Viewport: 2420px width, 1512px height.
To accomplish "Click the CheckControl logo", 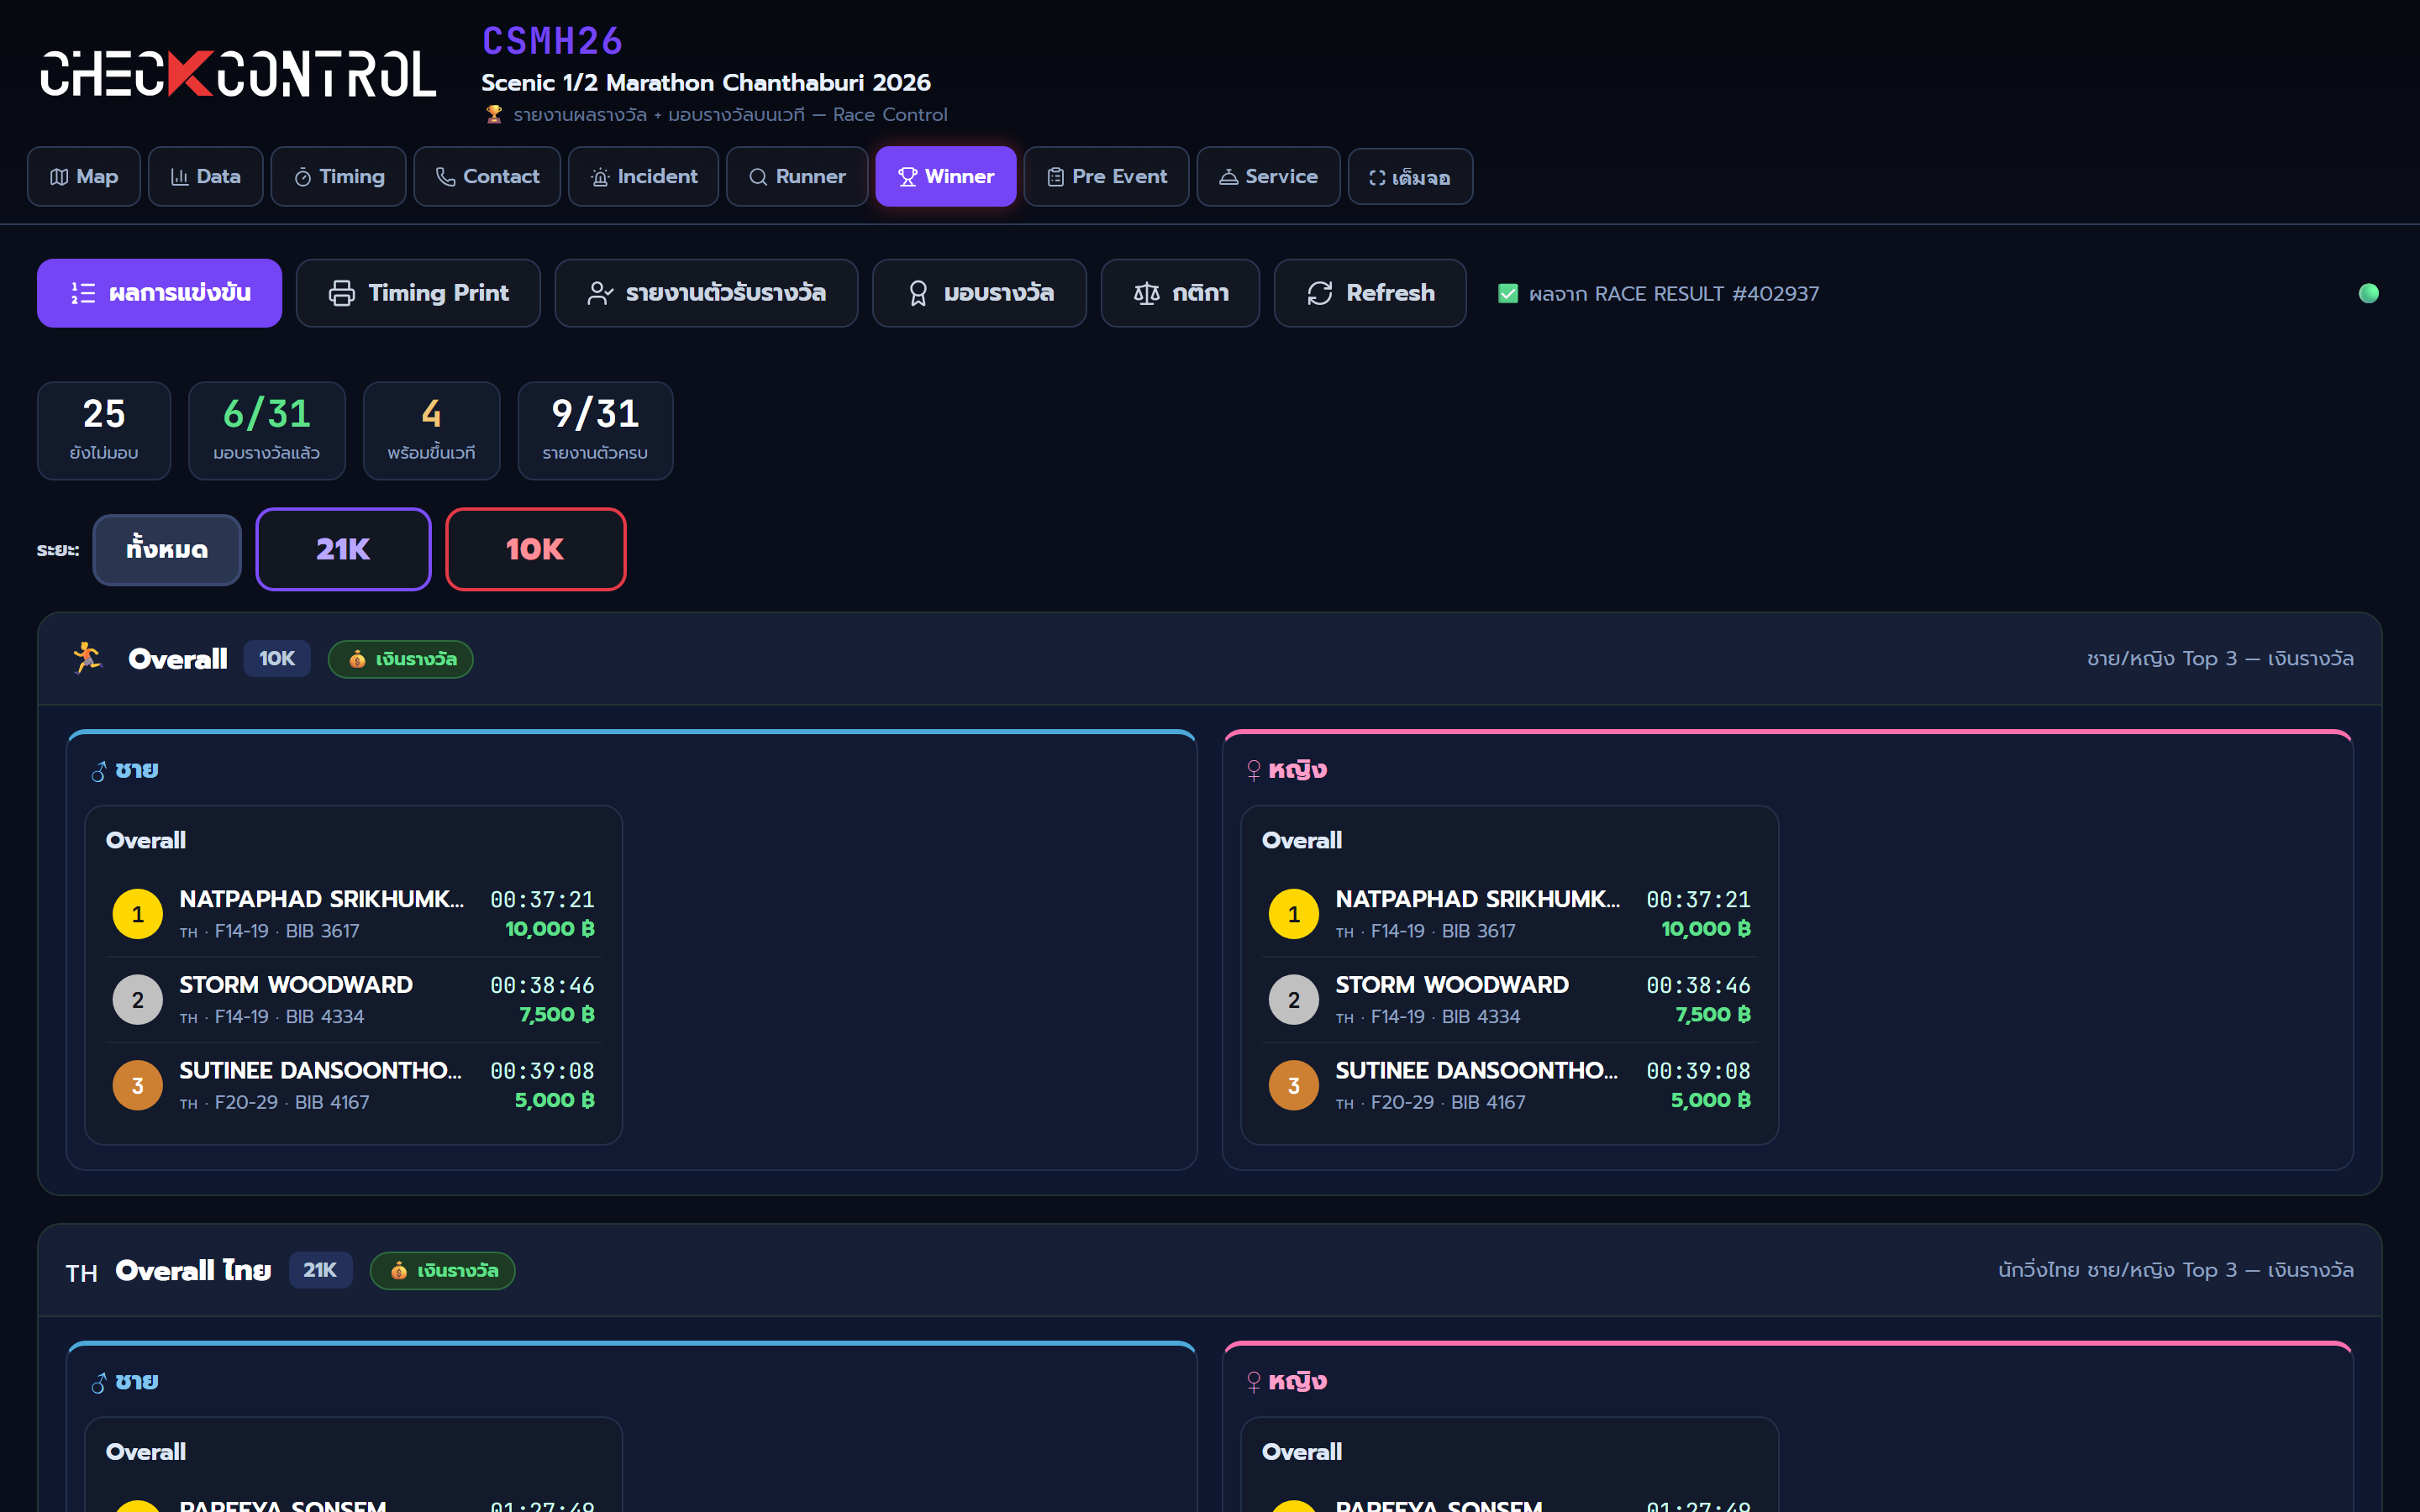I will click(x=238, y=74).
